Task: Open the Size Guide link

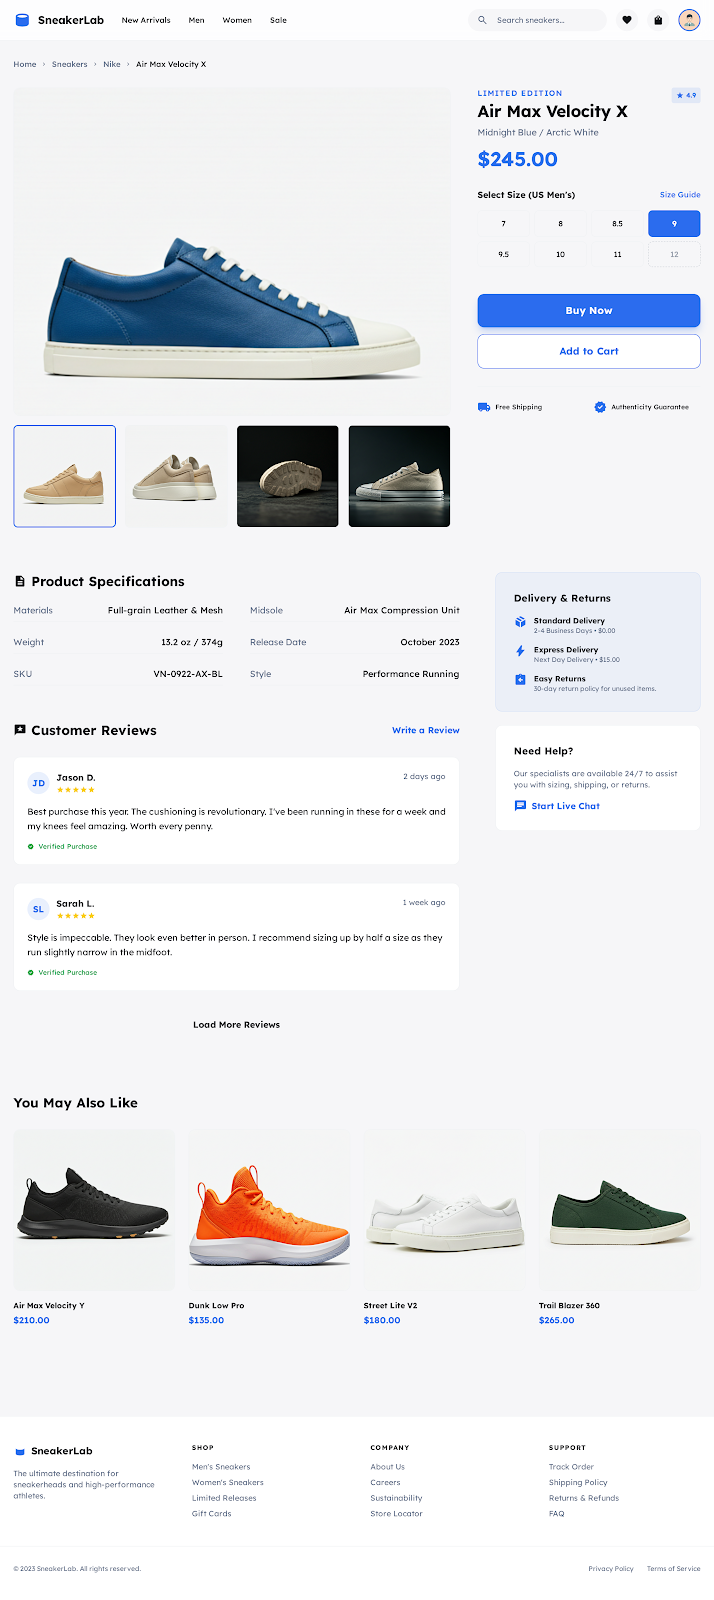Action: point(679,195)
